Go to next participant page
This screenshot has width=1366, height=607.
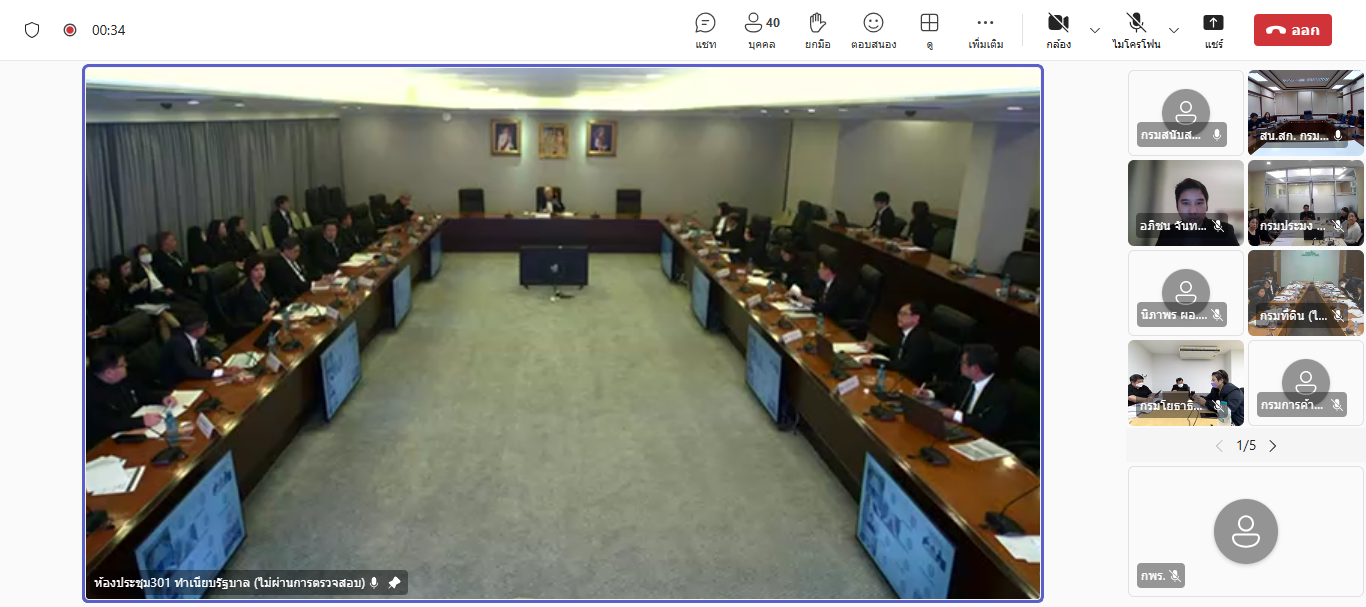point(1273,446)
